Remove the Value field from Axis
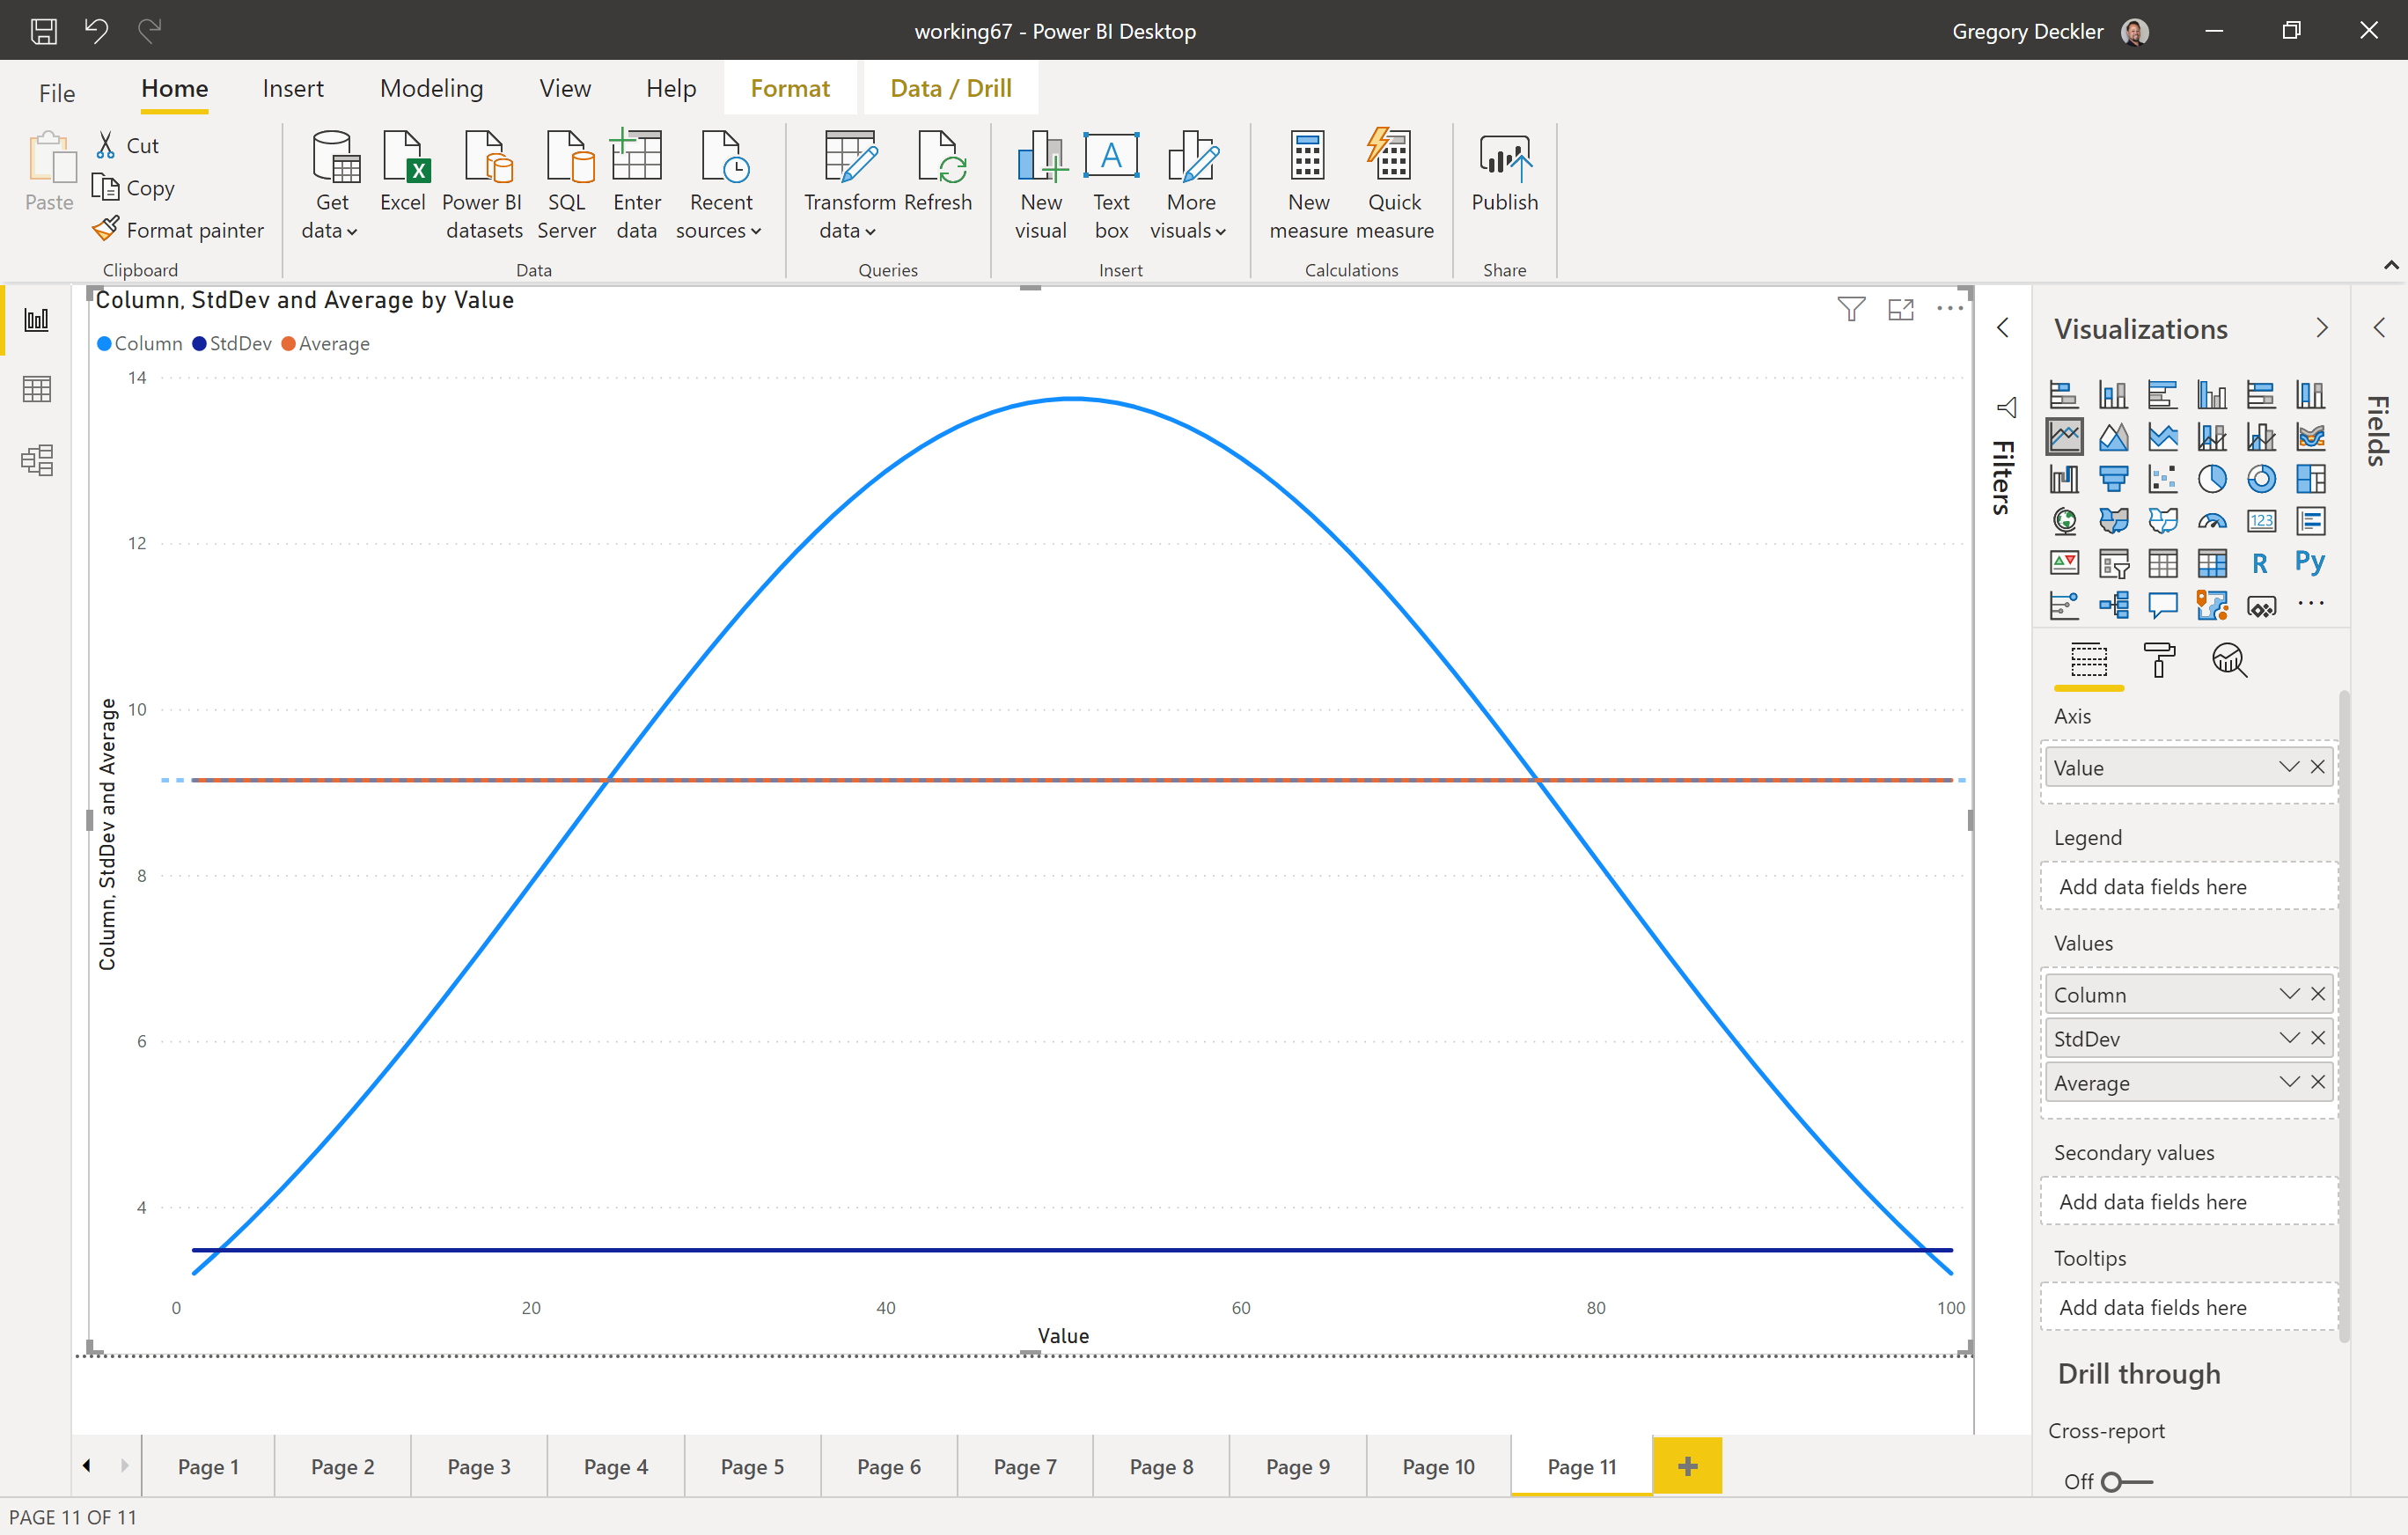This screenshot has width=2408, height=1535. pyautogui.click(x=2318, y=767)
